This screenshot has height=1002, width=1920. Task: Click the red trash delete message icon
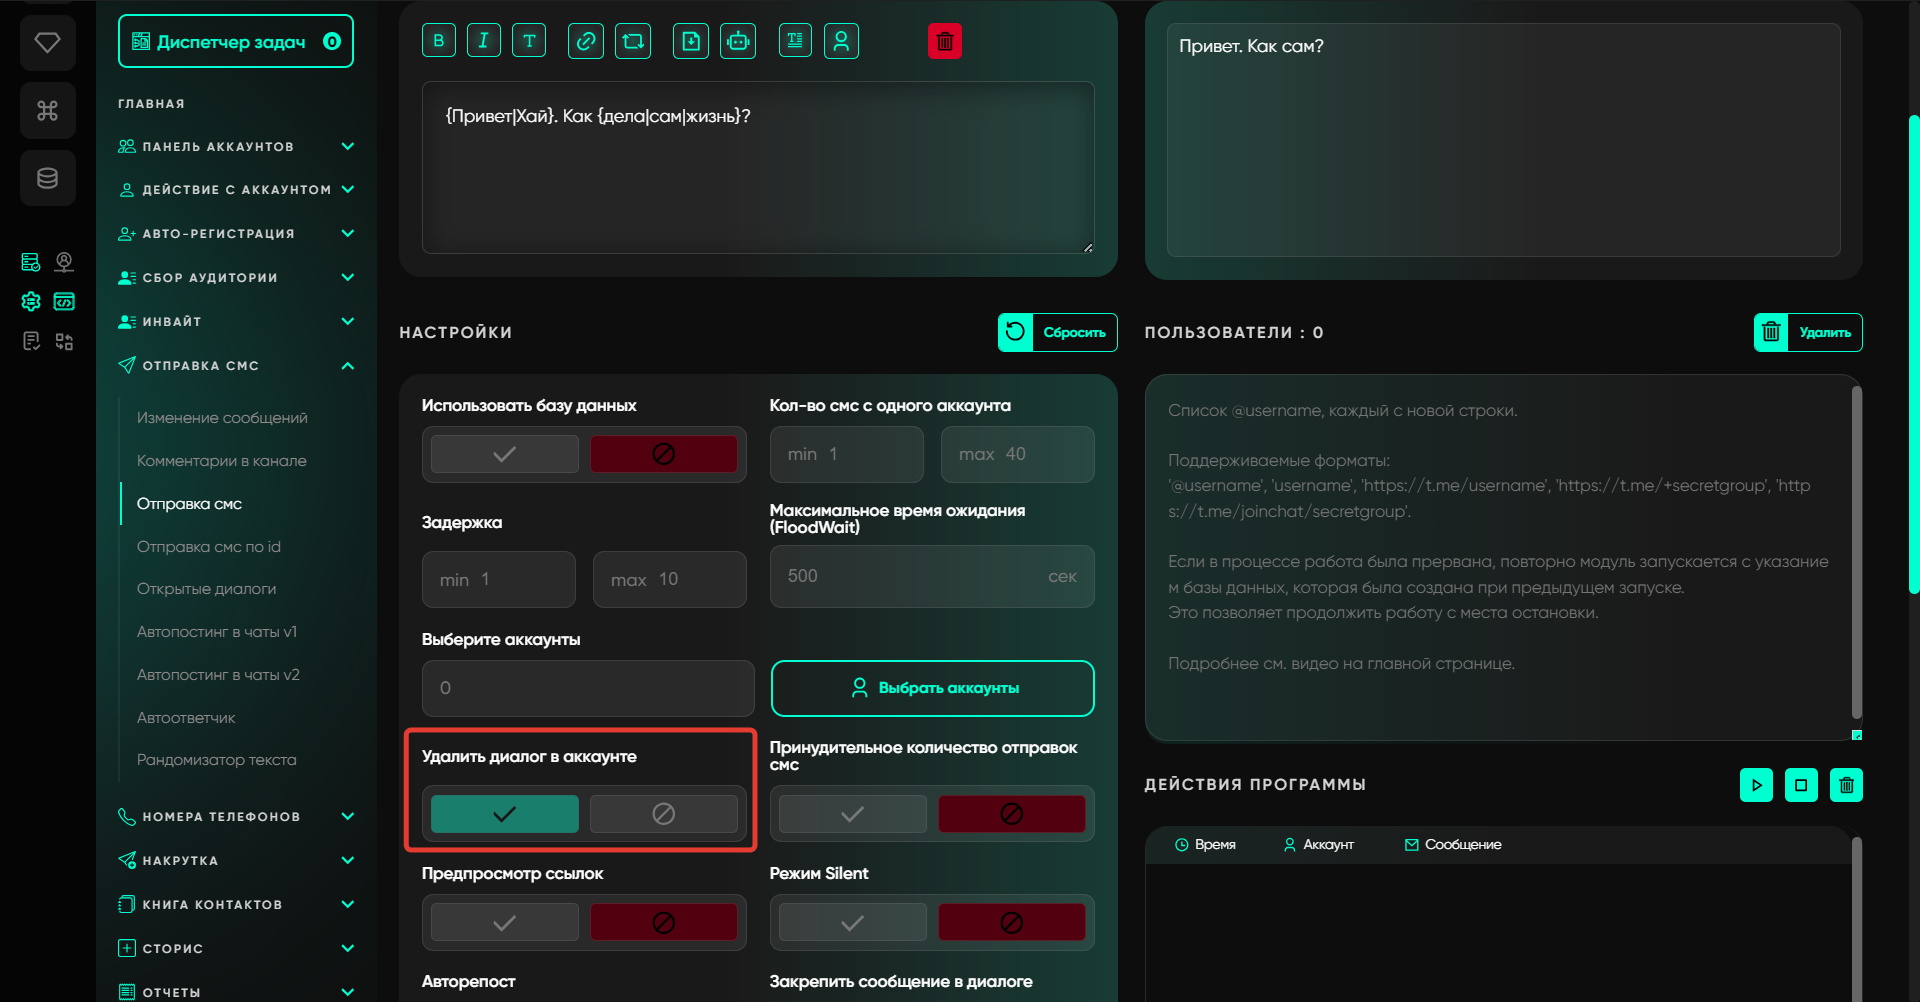944,41
